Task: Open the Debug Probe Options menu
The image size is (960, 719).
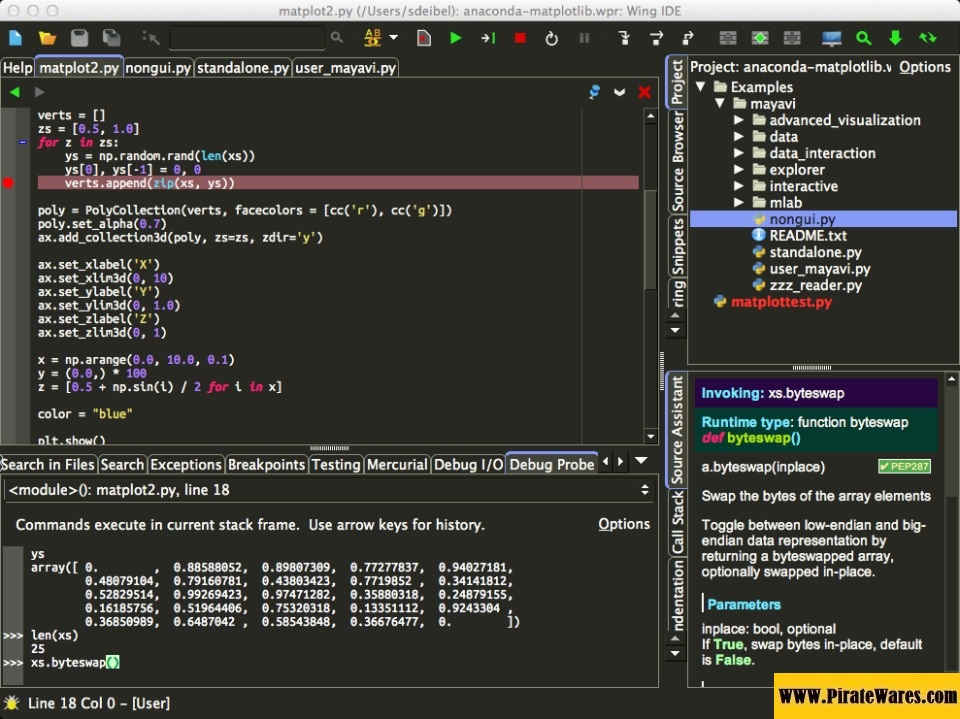Action: (624, 524)
